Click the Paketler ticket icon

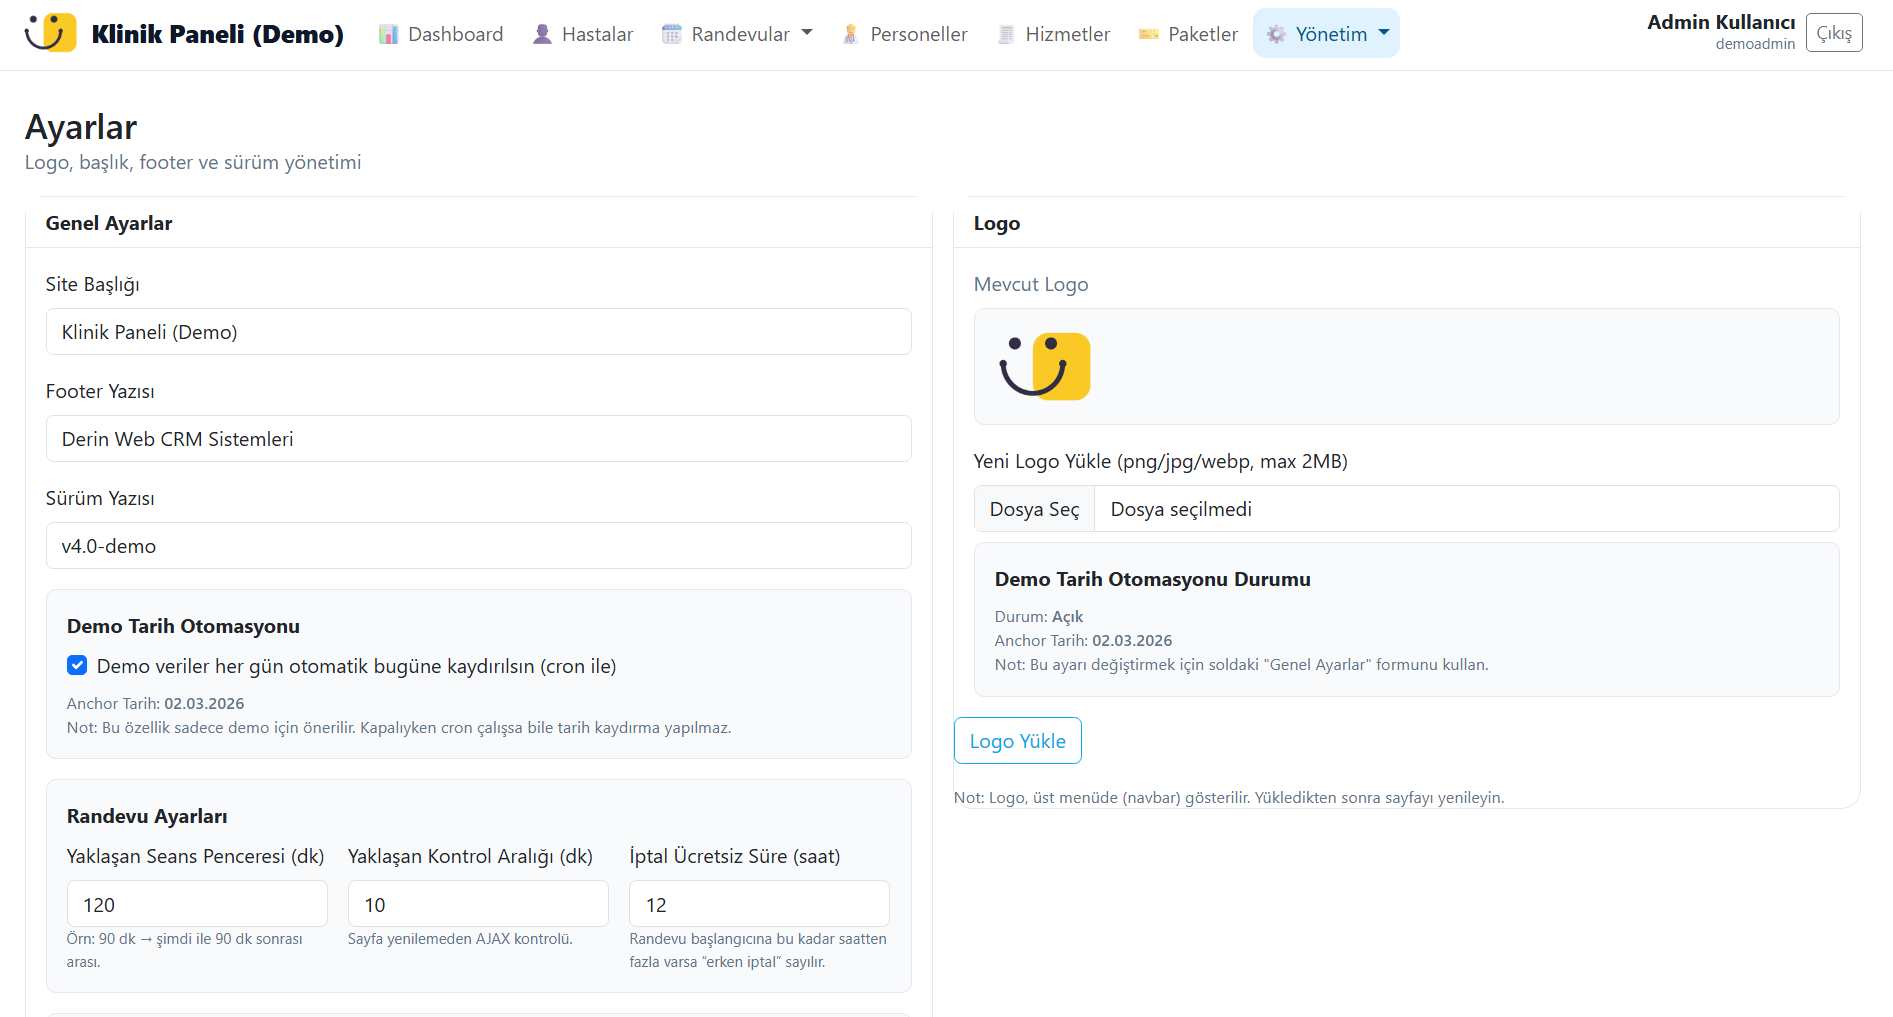[1149, 35]
